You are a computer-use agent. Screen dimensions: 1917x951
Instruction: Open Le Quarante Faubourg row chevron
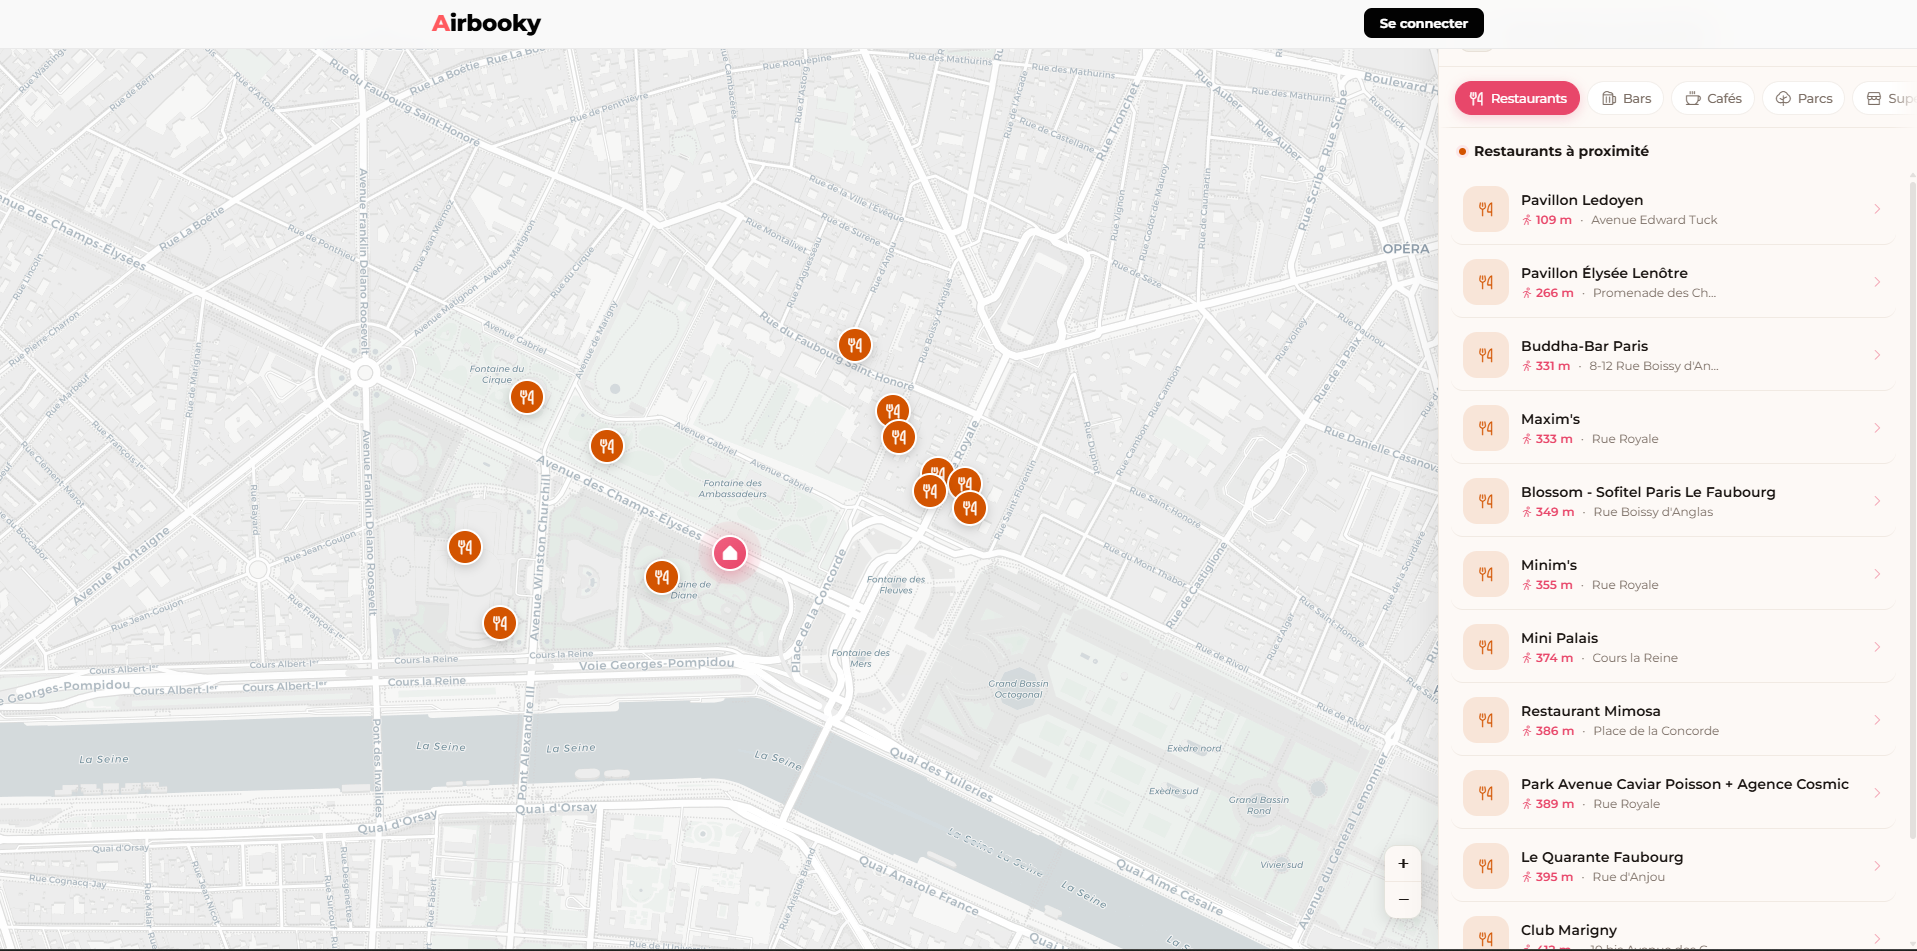click(1877, 866)
